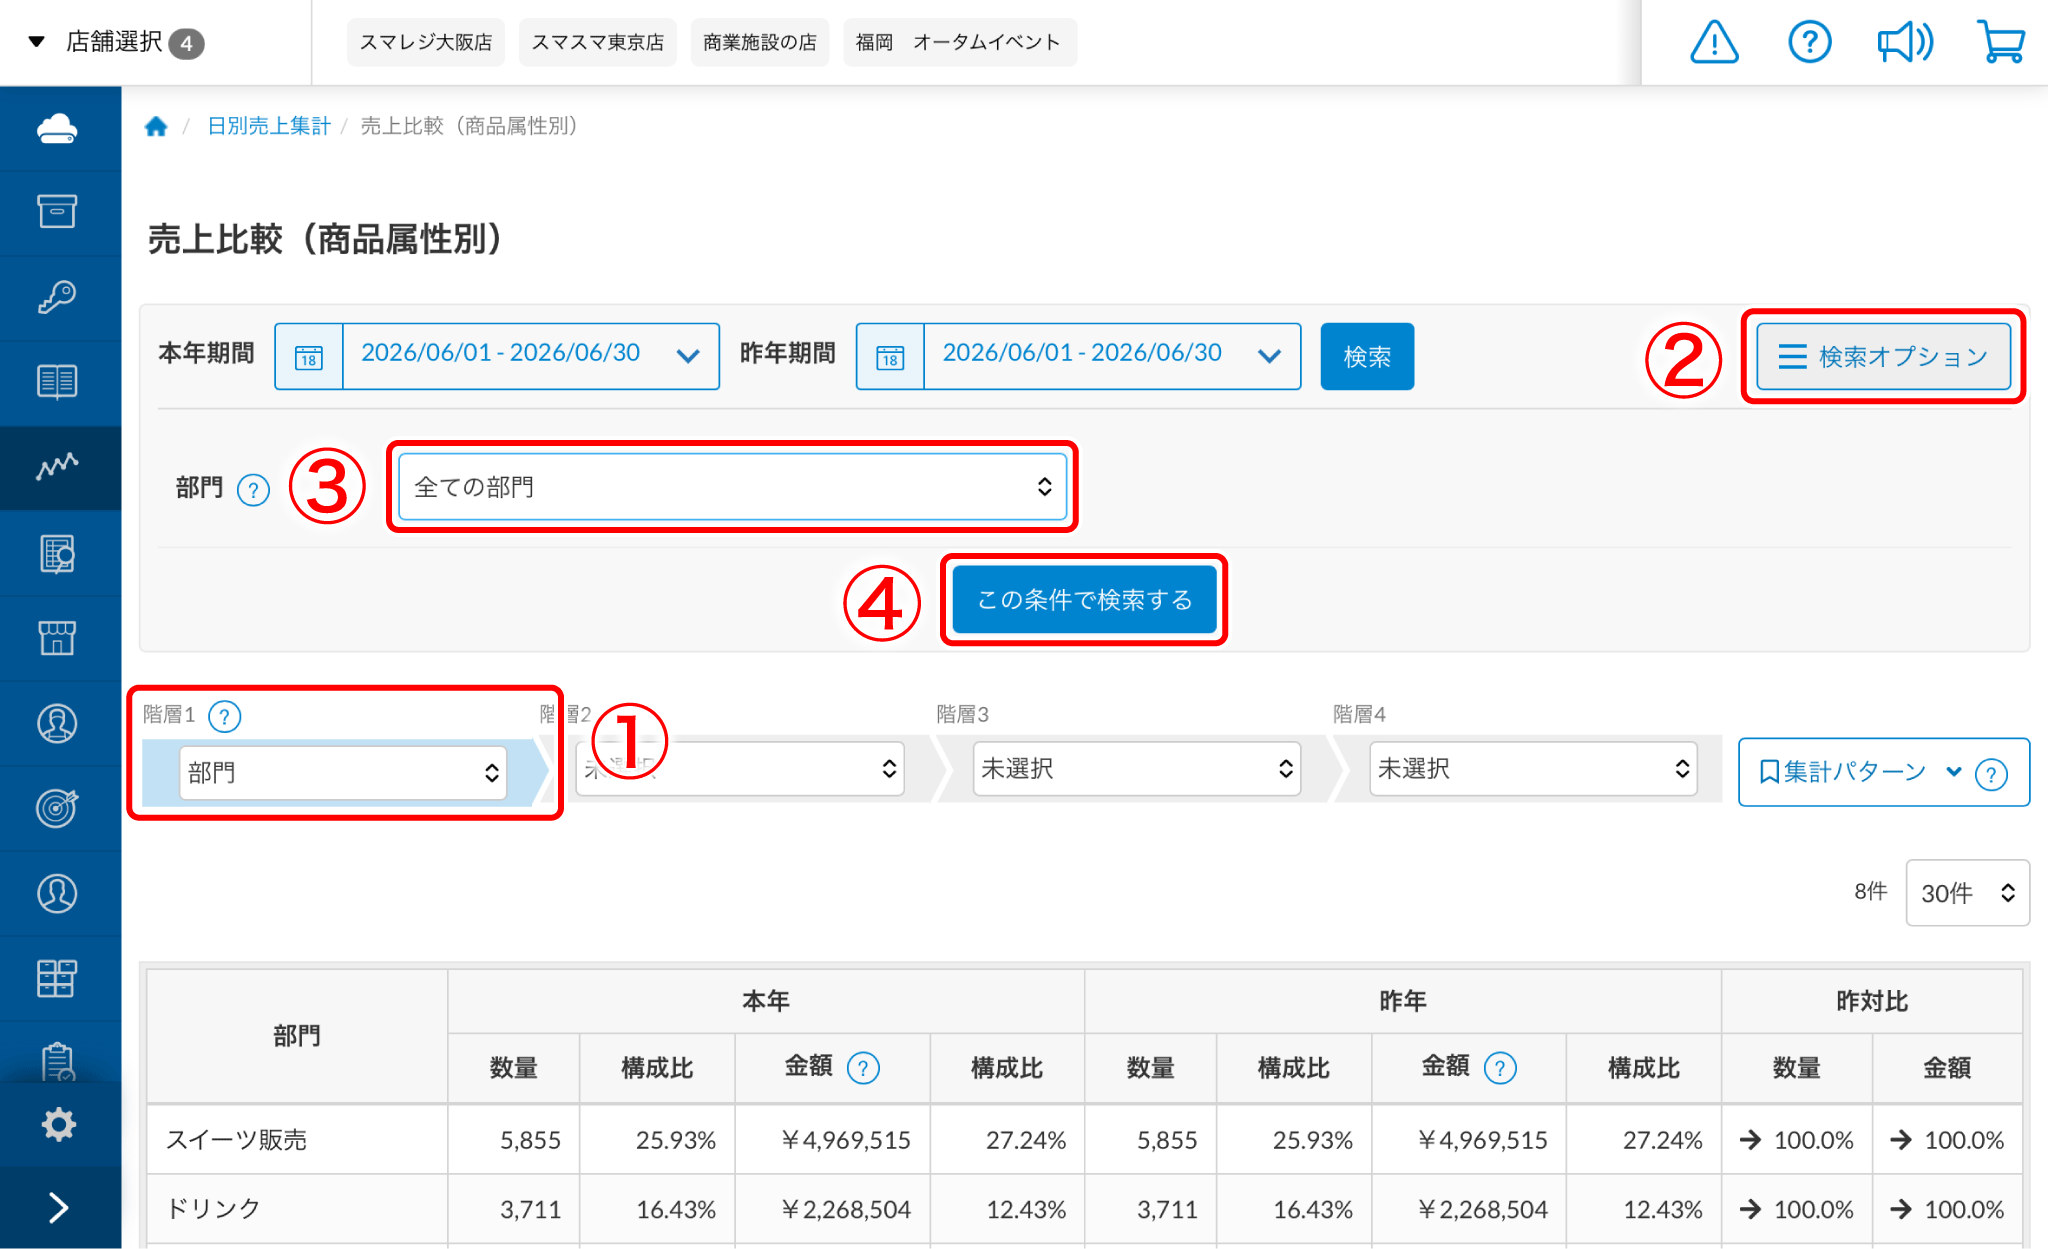Viewport: 2048px width, 1249px height.
Task: Open the staff headset sidebar icon
Action: 58,723
